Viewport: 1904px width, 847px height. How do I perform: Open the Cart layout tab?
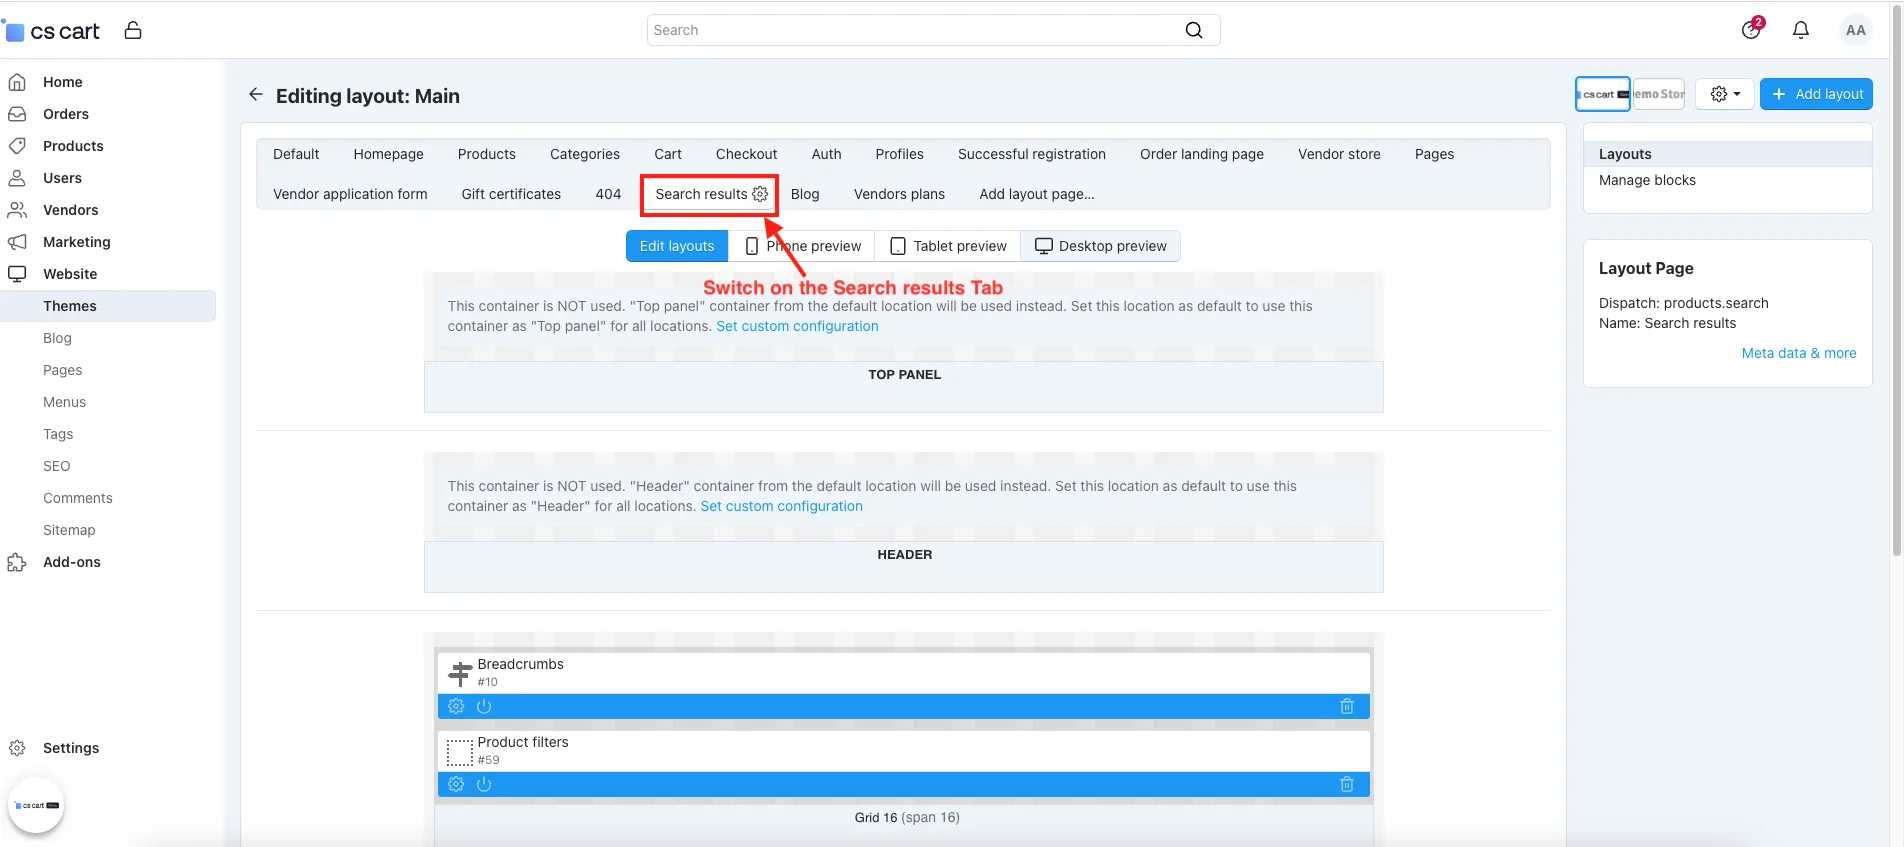668,154
